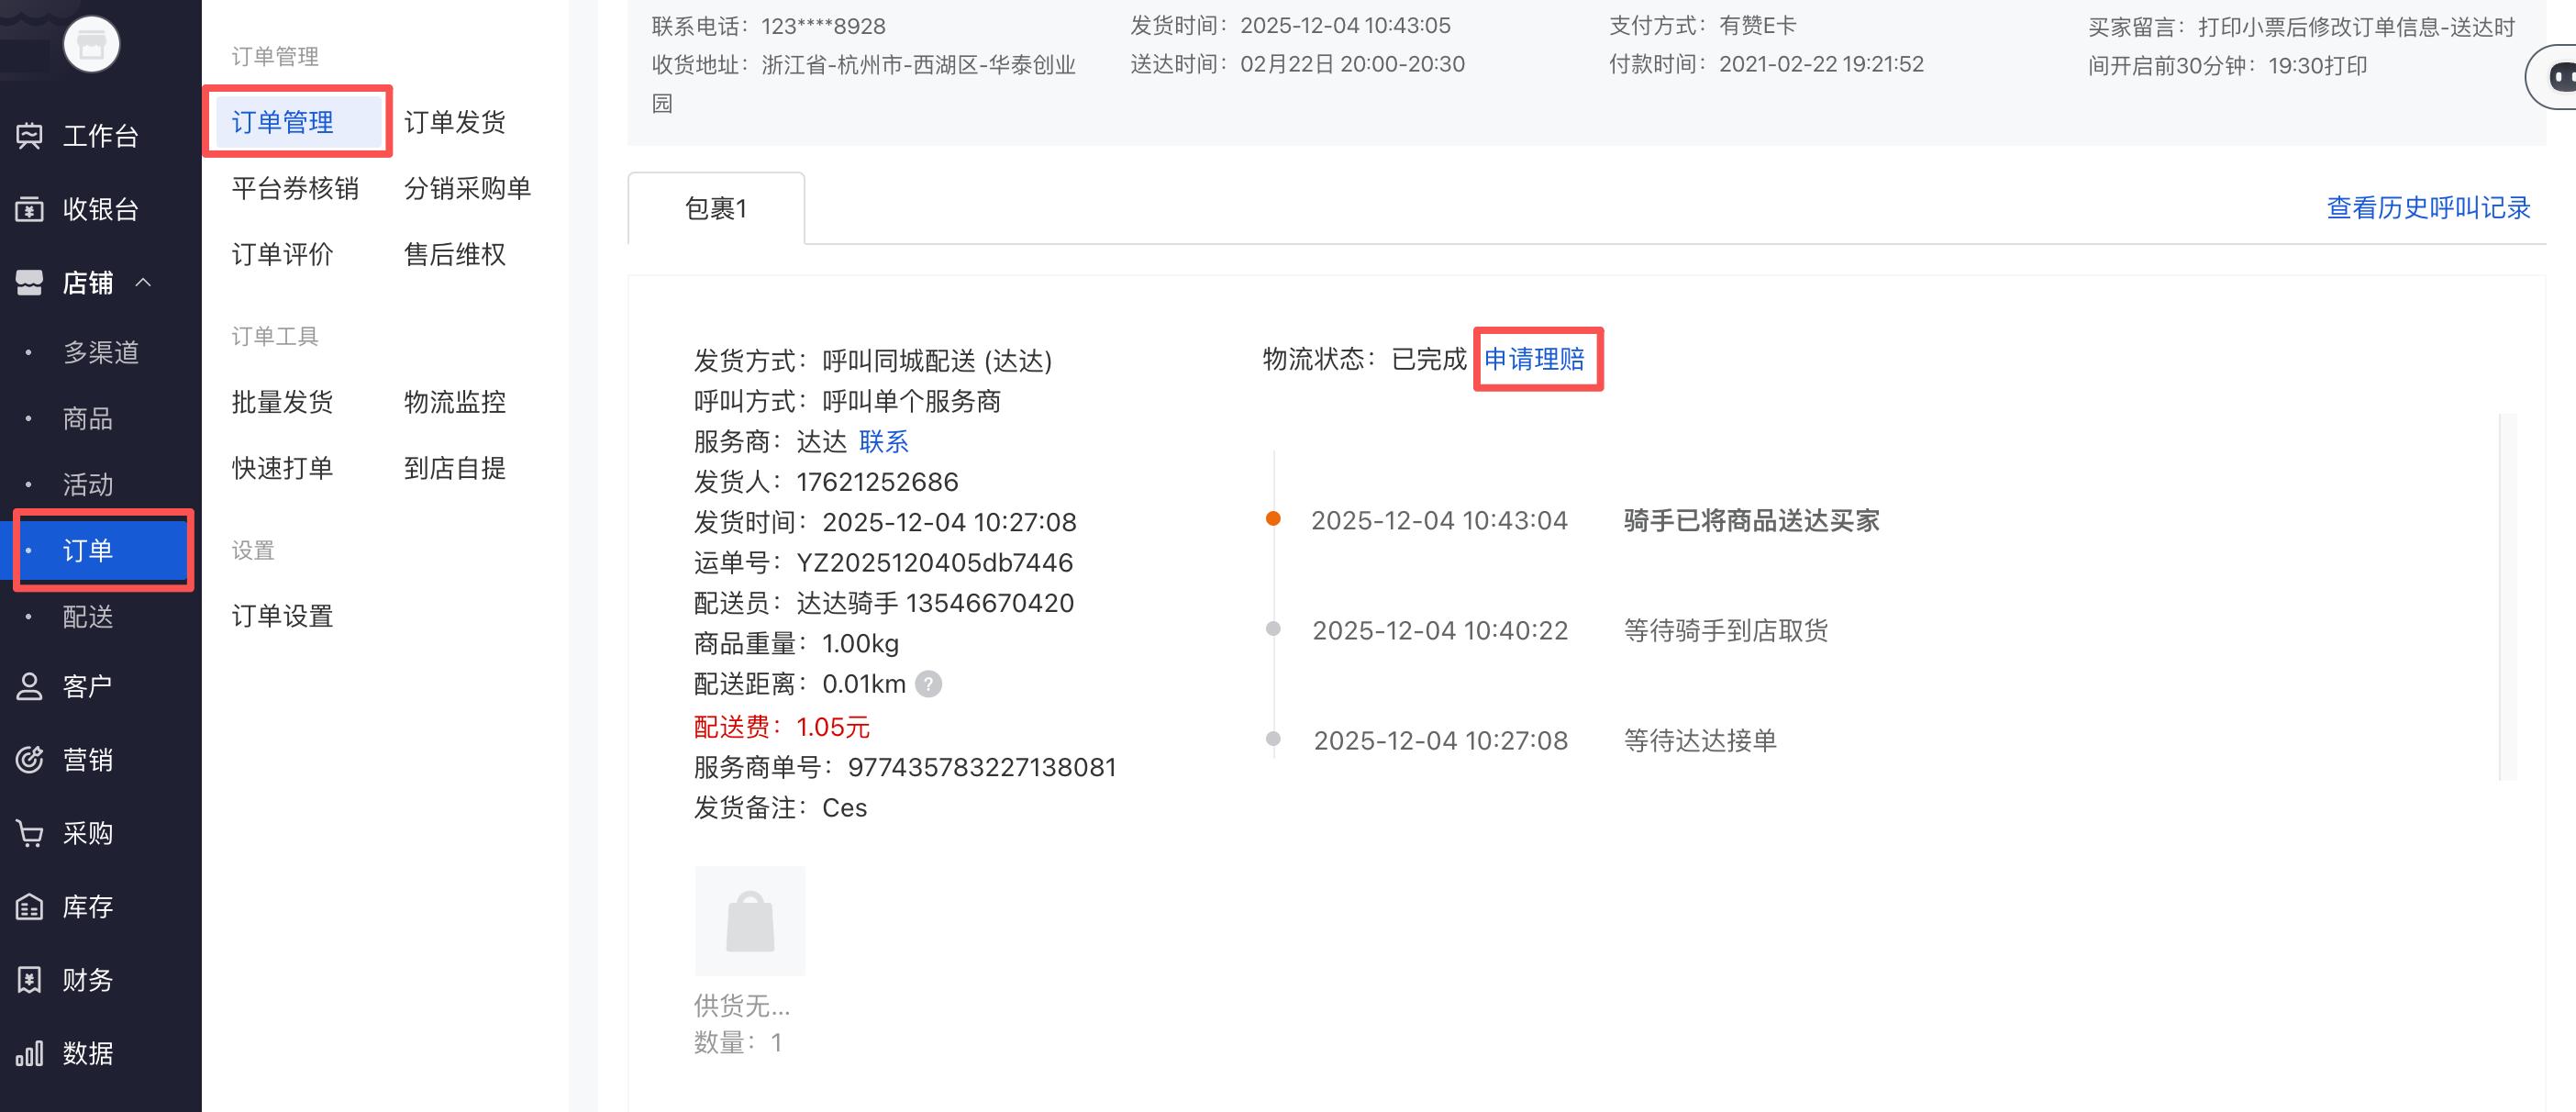Open 订单发货 in the submenu
2576x1112 pixels.
coord(455,122)
